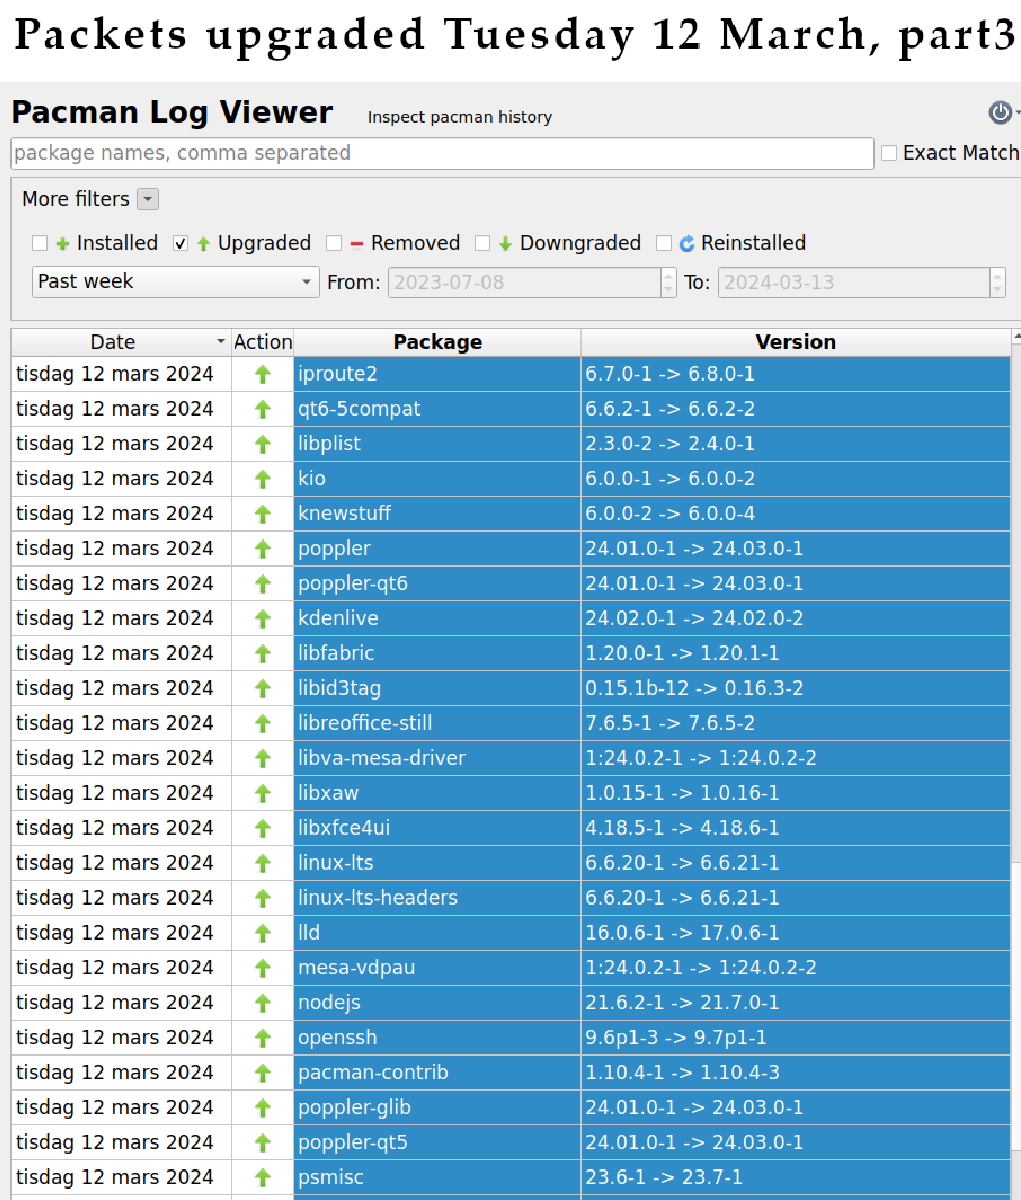Click the upgrade arrow icon for kdenlive
Image resolution: width=1021 pixels, height=1200 pixels.
[x=262, y=619]
